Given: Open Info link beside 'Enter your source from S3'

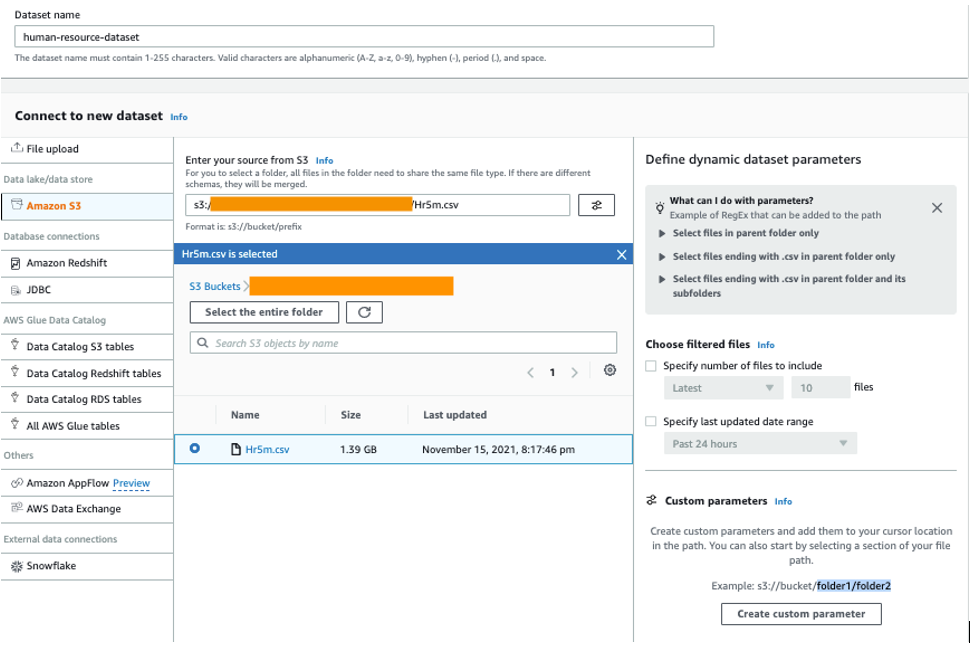Looking at the screenshot, I should tap(324, 160).
